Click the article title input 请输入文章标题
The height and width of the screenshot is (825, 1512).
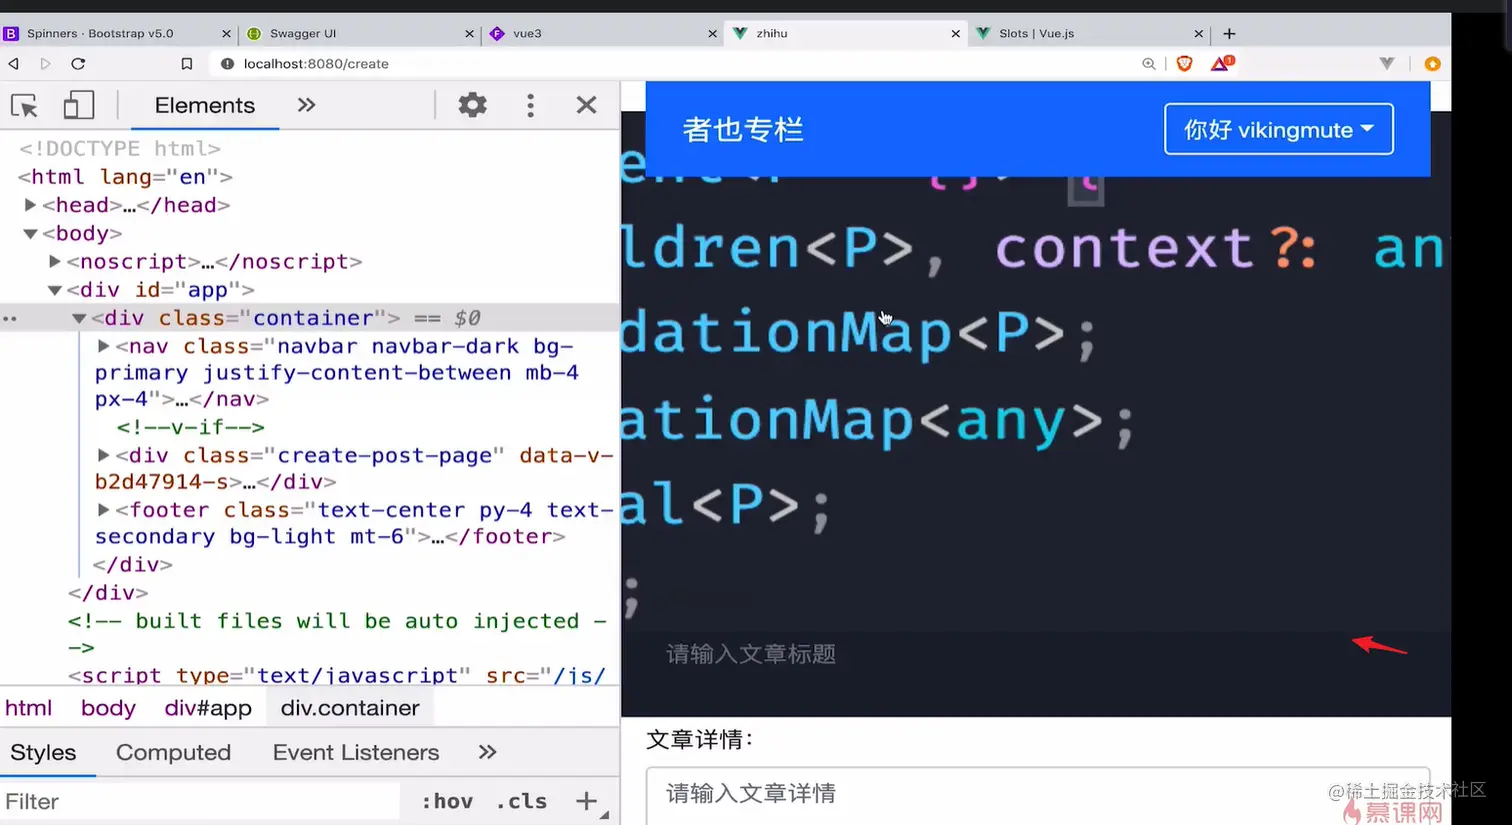[x=1036, y=654]
